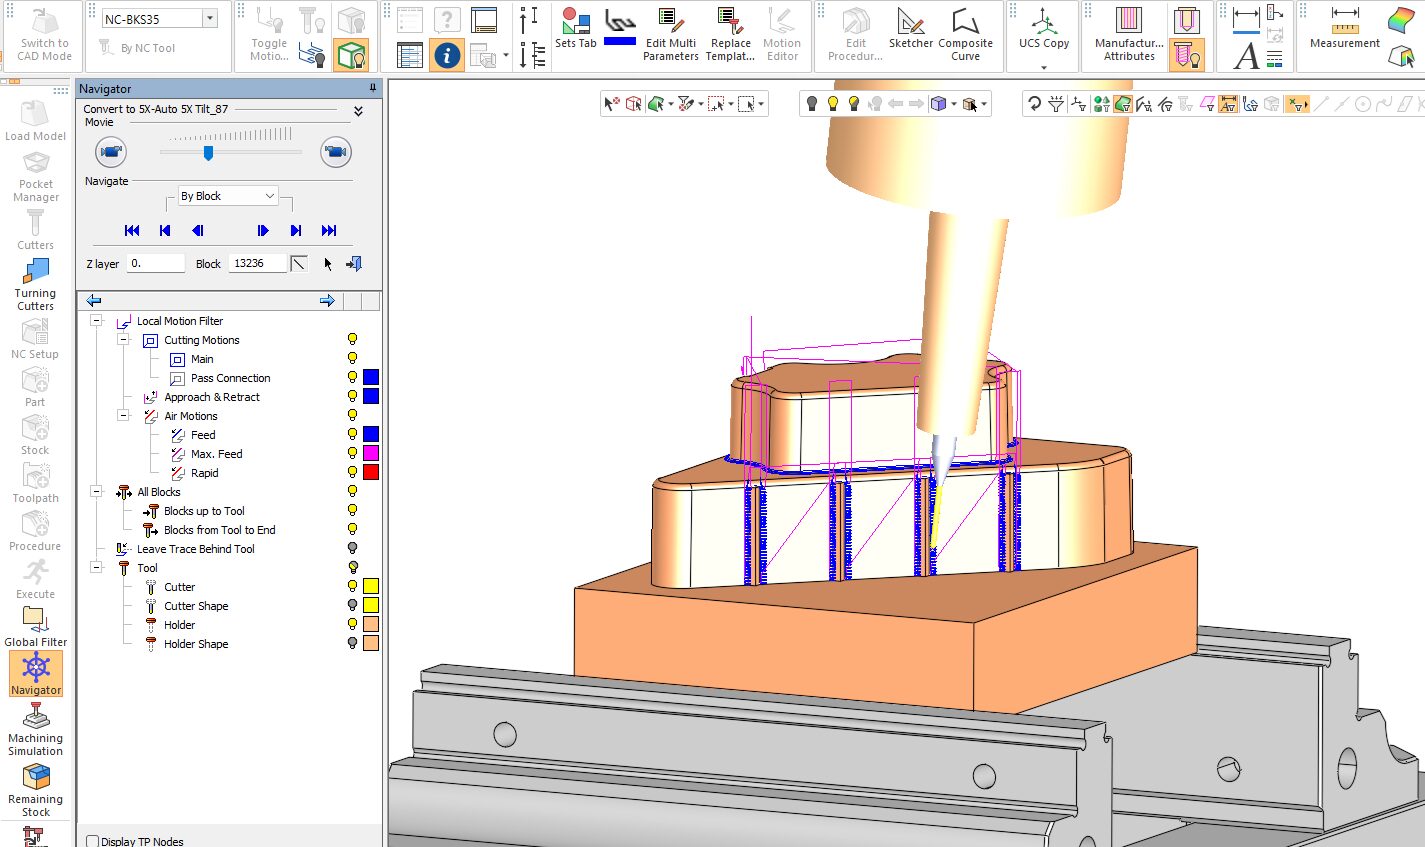The height and width of the screenshot is (847, 1425).
Task: Enable the Display TP Nodes checkbox
Action: coord(93,841)
